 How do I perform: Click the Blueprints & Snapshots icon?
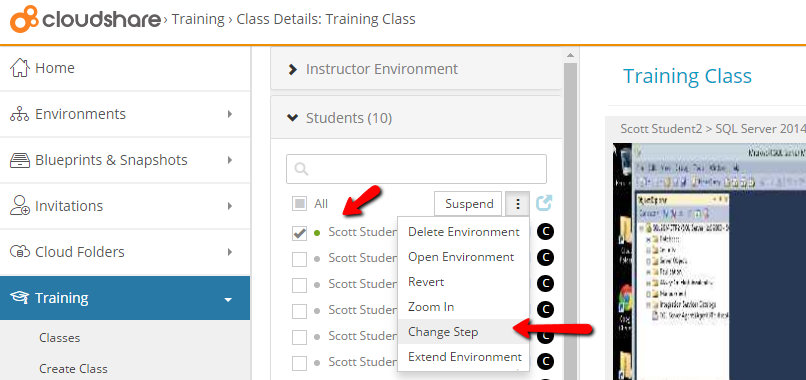coord(20,160)
